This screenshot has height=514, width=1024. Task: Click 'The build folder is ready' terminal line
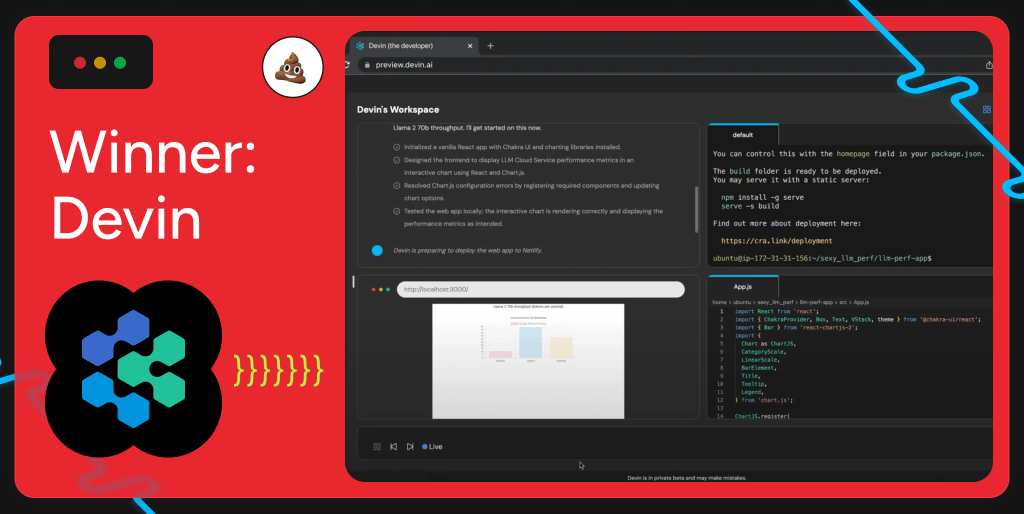point(797,171)
